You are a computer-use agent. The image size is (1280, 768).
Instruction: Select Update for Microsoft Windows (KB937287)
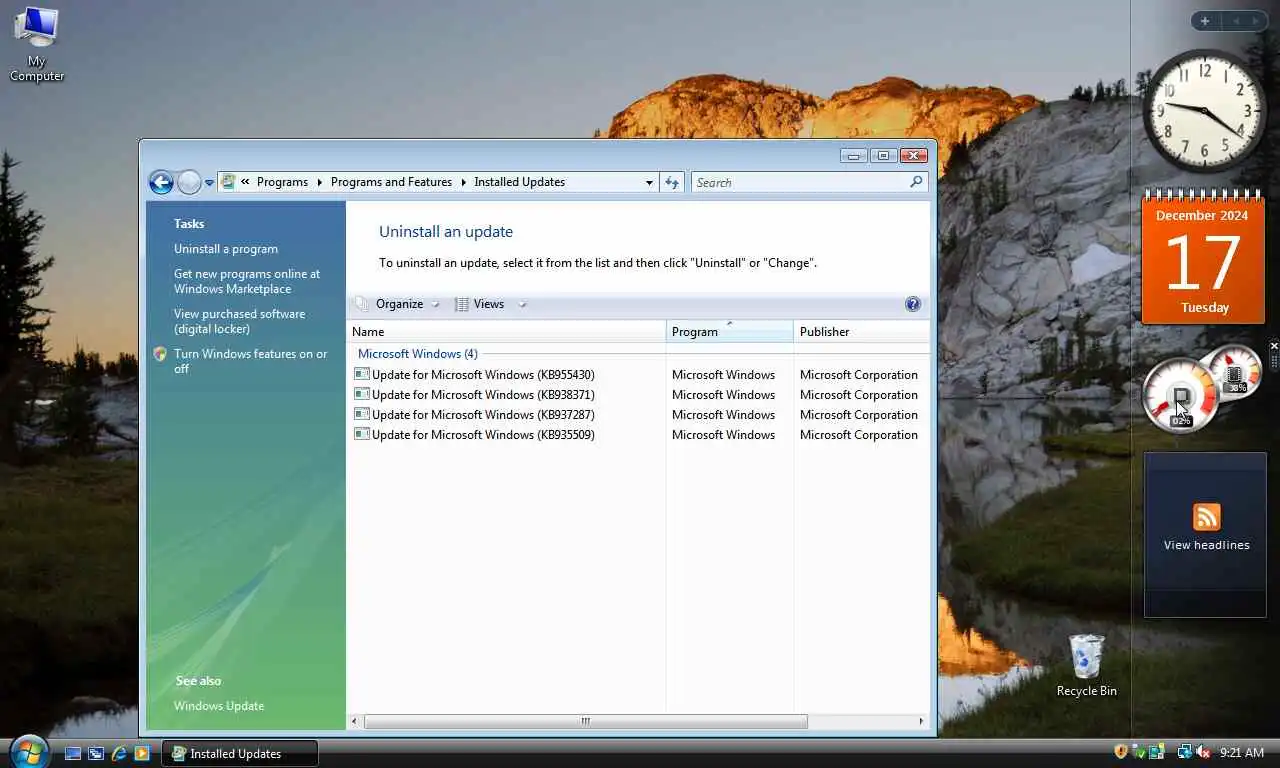click(x=483, y=415)
